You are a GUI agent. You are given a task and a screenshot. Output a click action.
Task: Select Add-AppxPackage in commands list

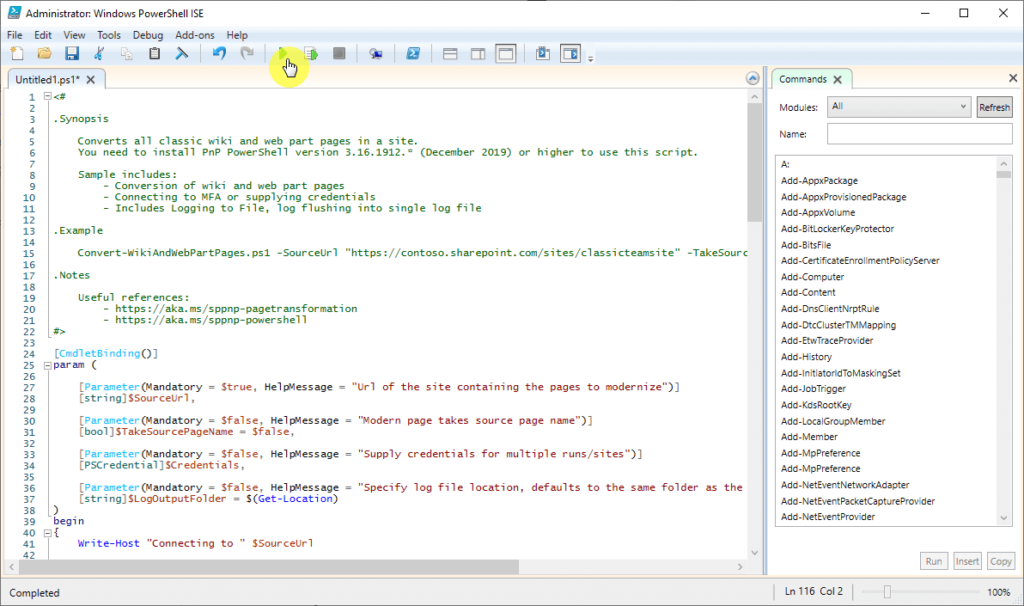(819, 181)
